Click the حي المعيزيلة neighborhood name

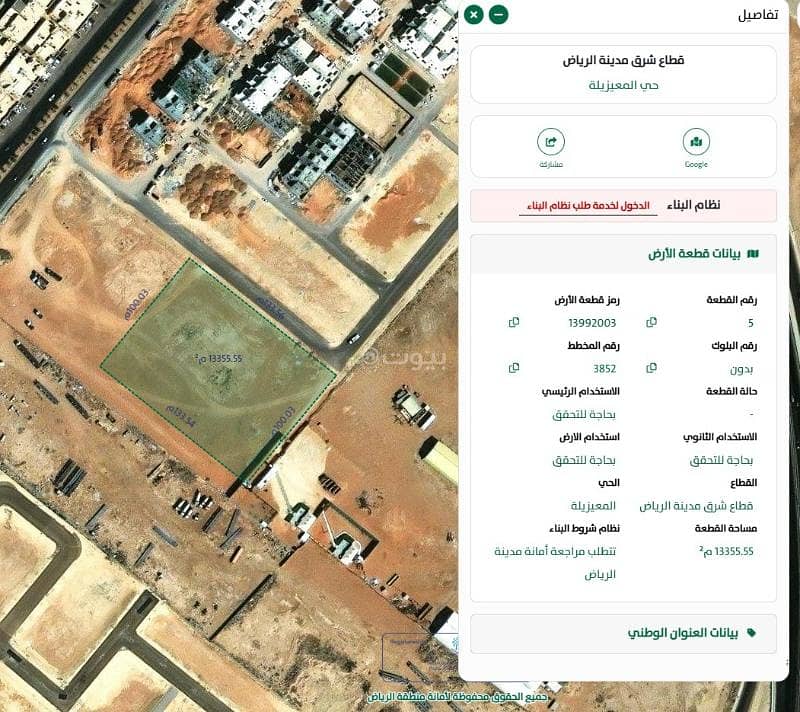[x=623, y=85]
